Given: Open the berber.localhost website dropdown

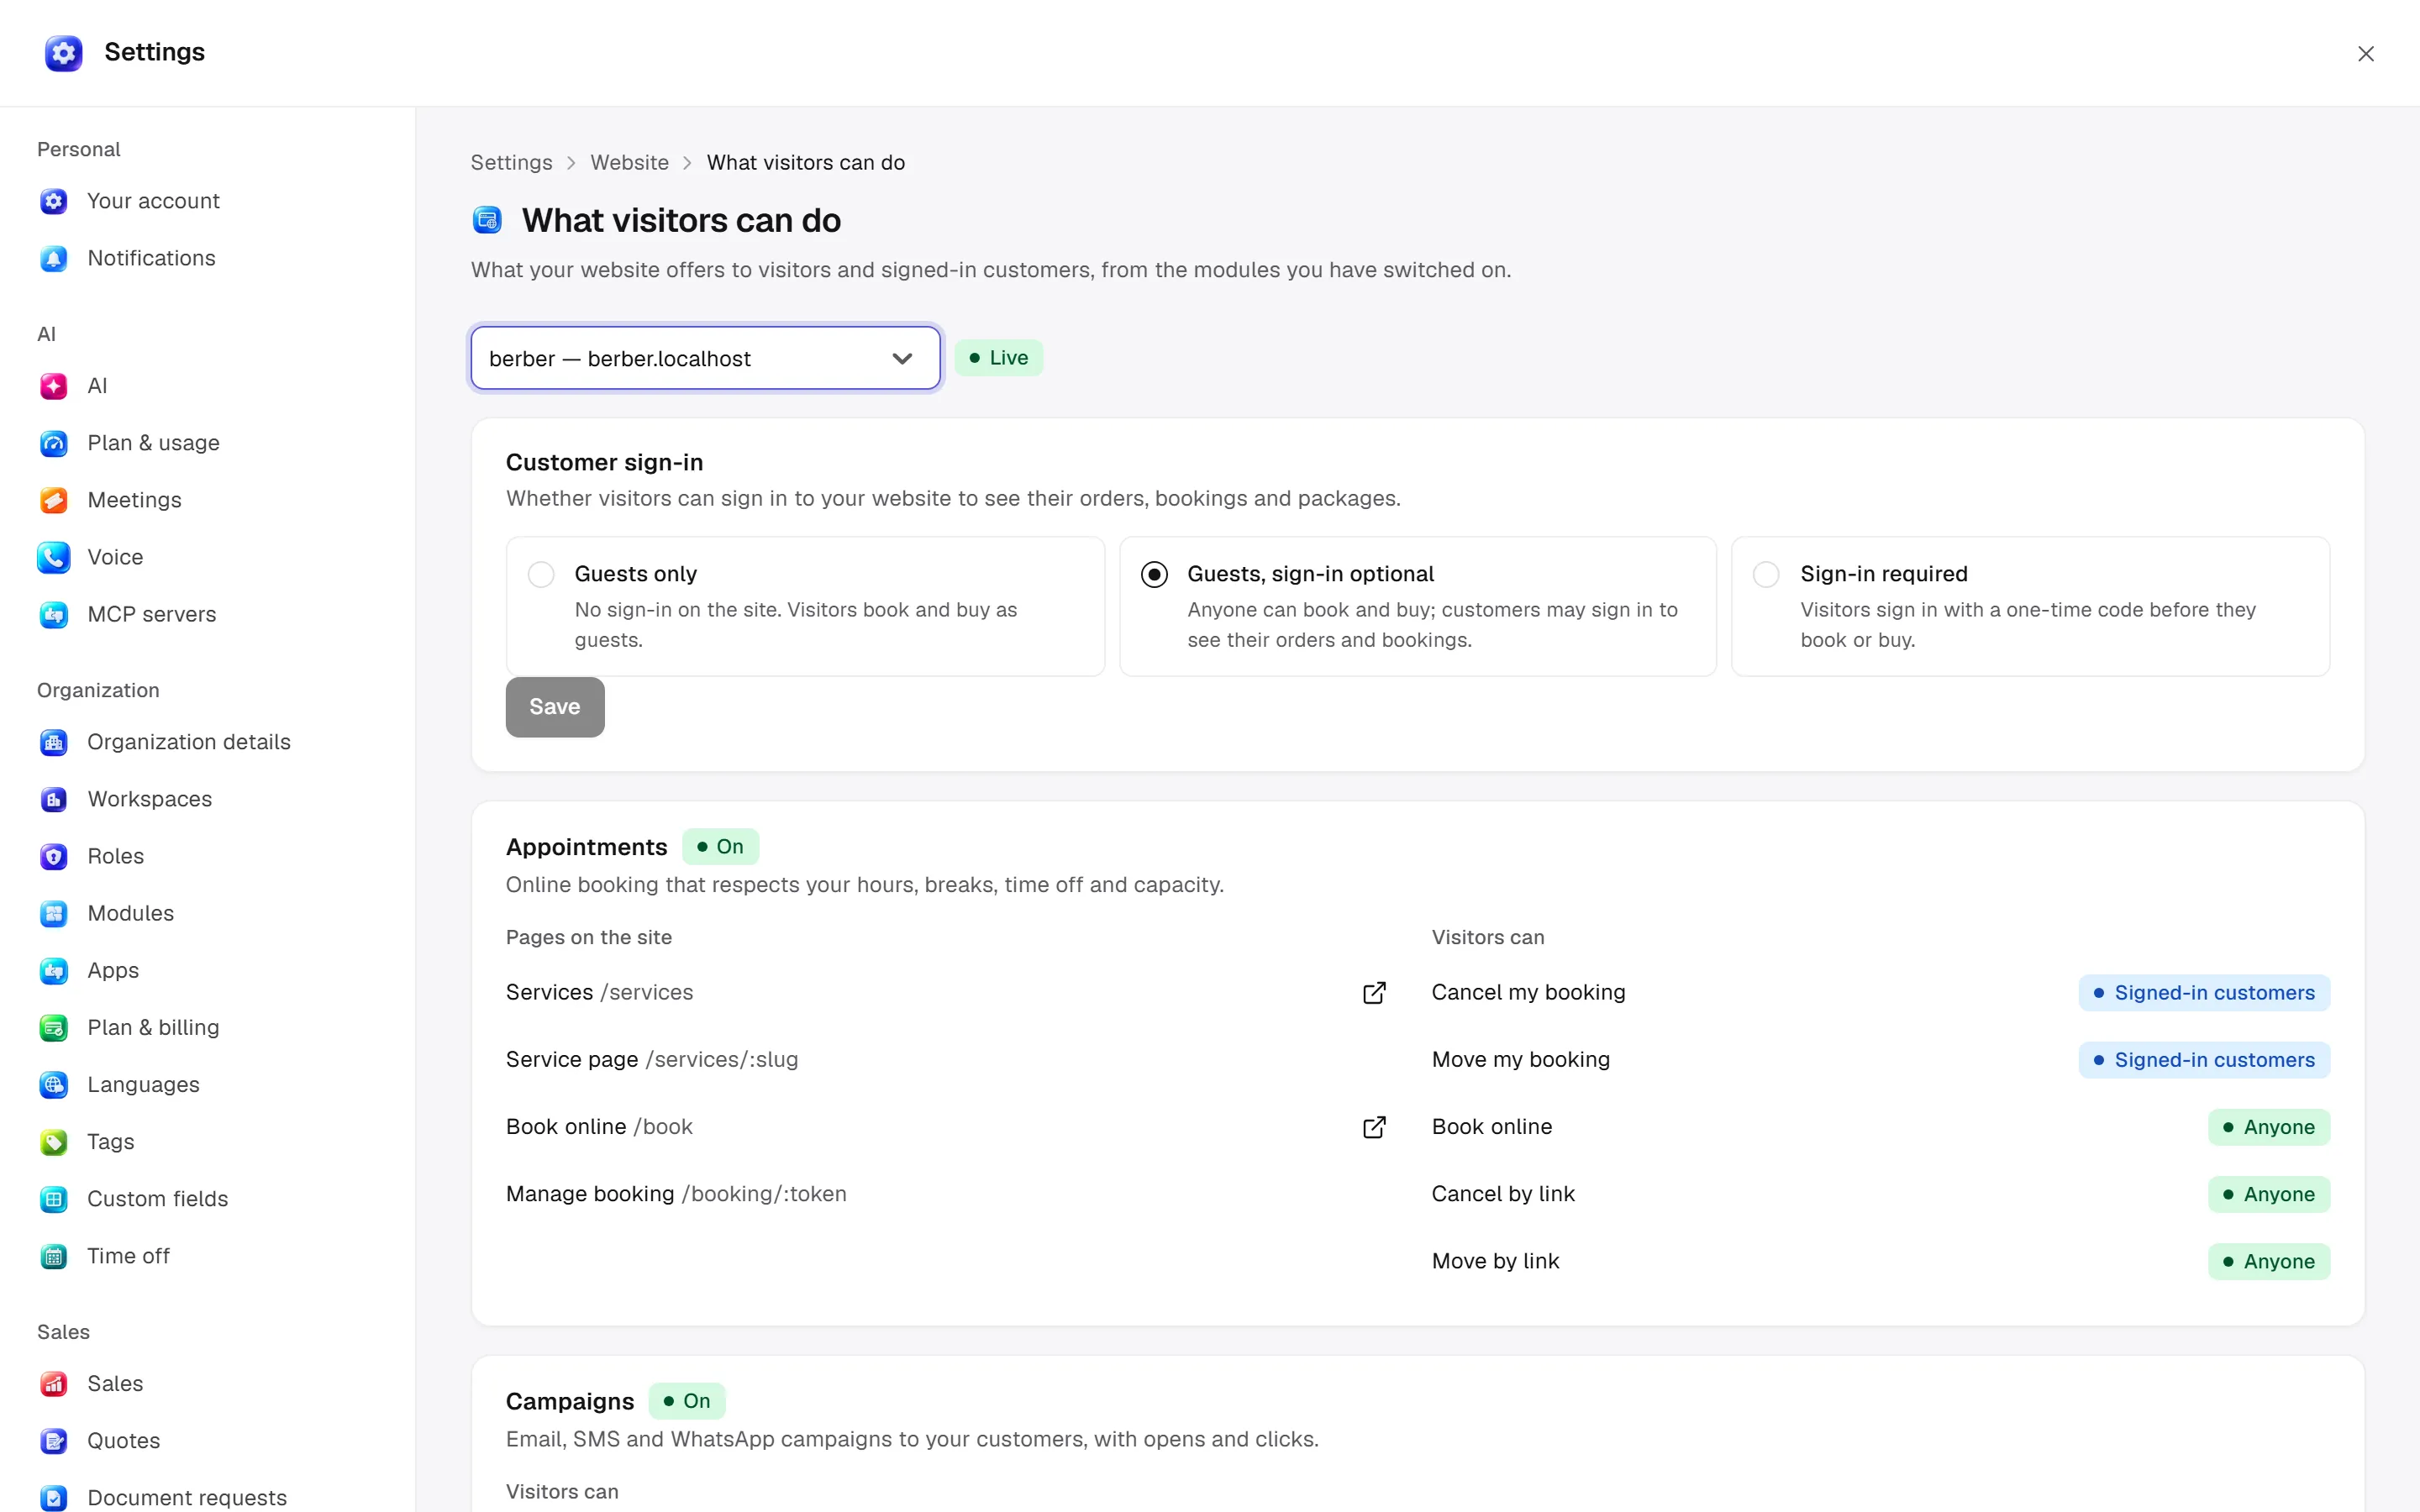Looking at the screenshot, I should tap(705, 358).
